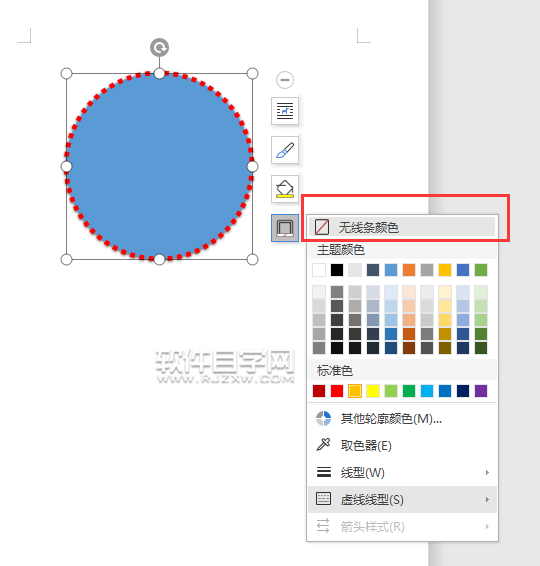The width and height of the screenshot is (540, 566).
Task: Click the color wheel icon for 其他轮廓颜色
Action: [x=323, y=418]
